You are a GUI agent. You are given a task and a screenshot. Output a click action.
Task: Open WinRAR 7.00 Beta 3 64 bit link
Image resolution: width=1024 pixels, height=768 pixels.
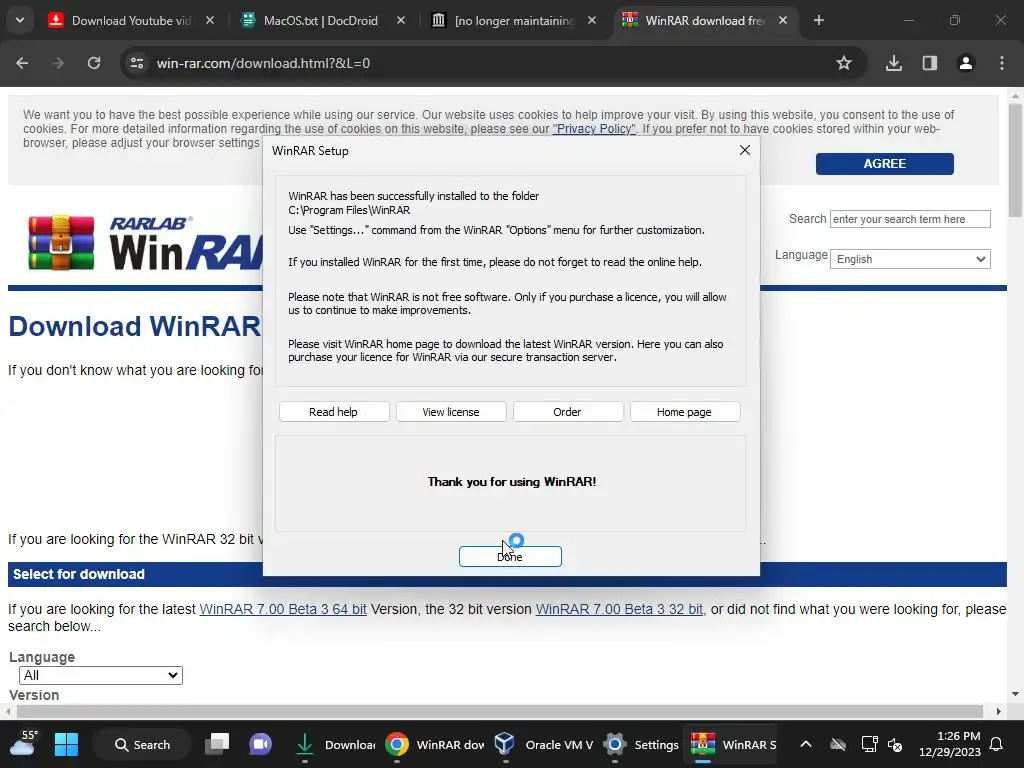[283, 609]
